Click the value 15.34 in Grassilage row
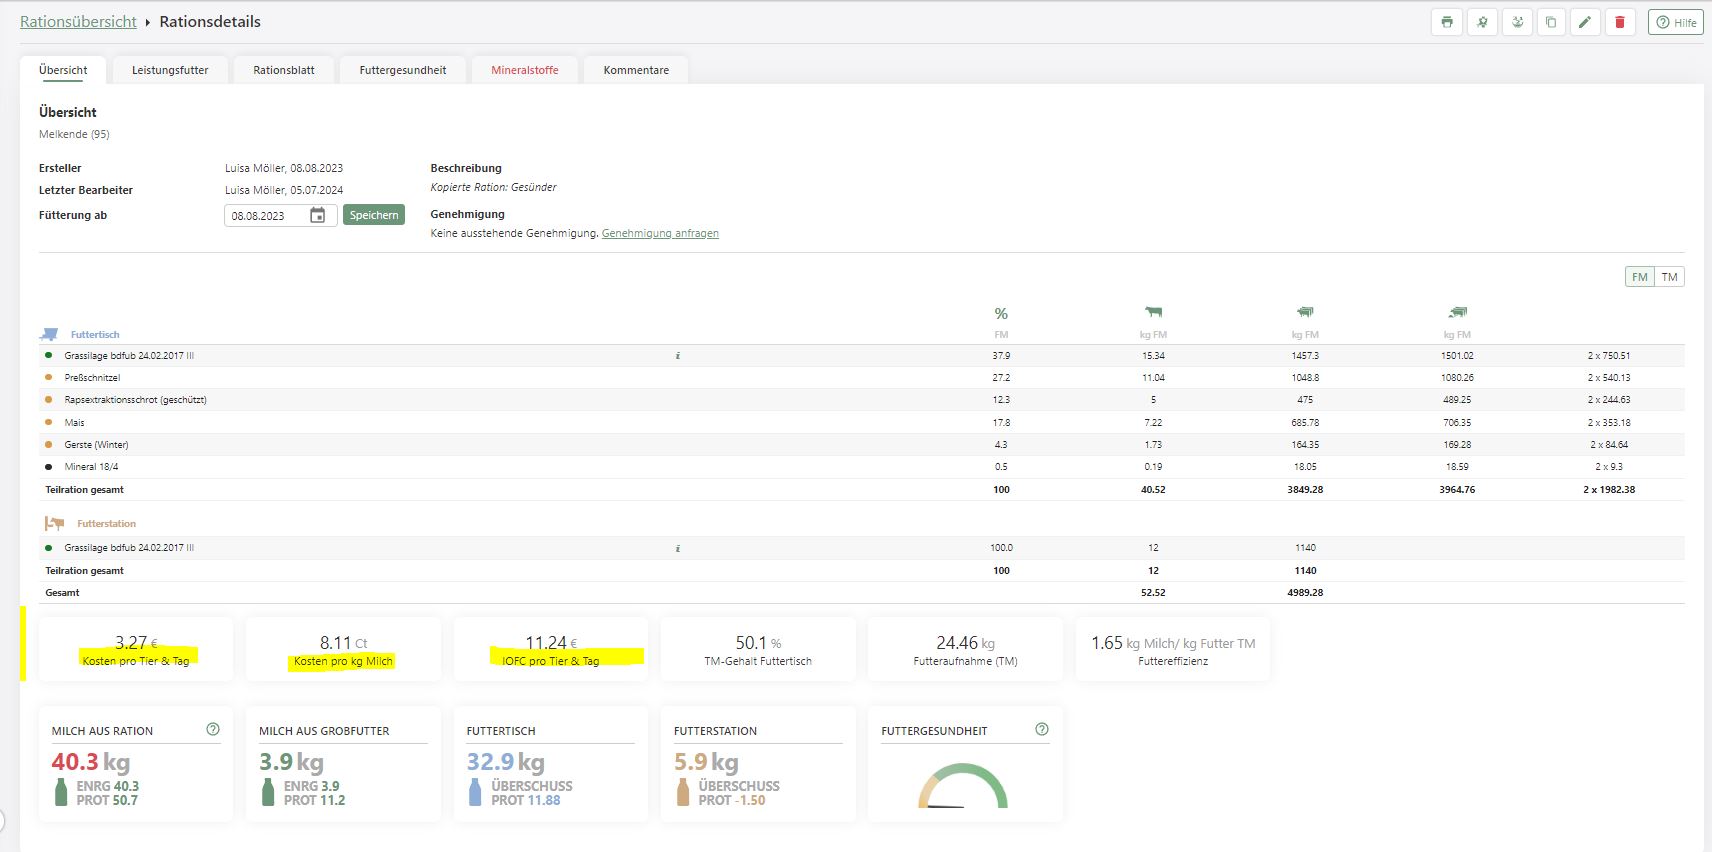 pos(1153,356)
